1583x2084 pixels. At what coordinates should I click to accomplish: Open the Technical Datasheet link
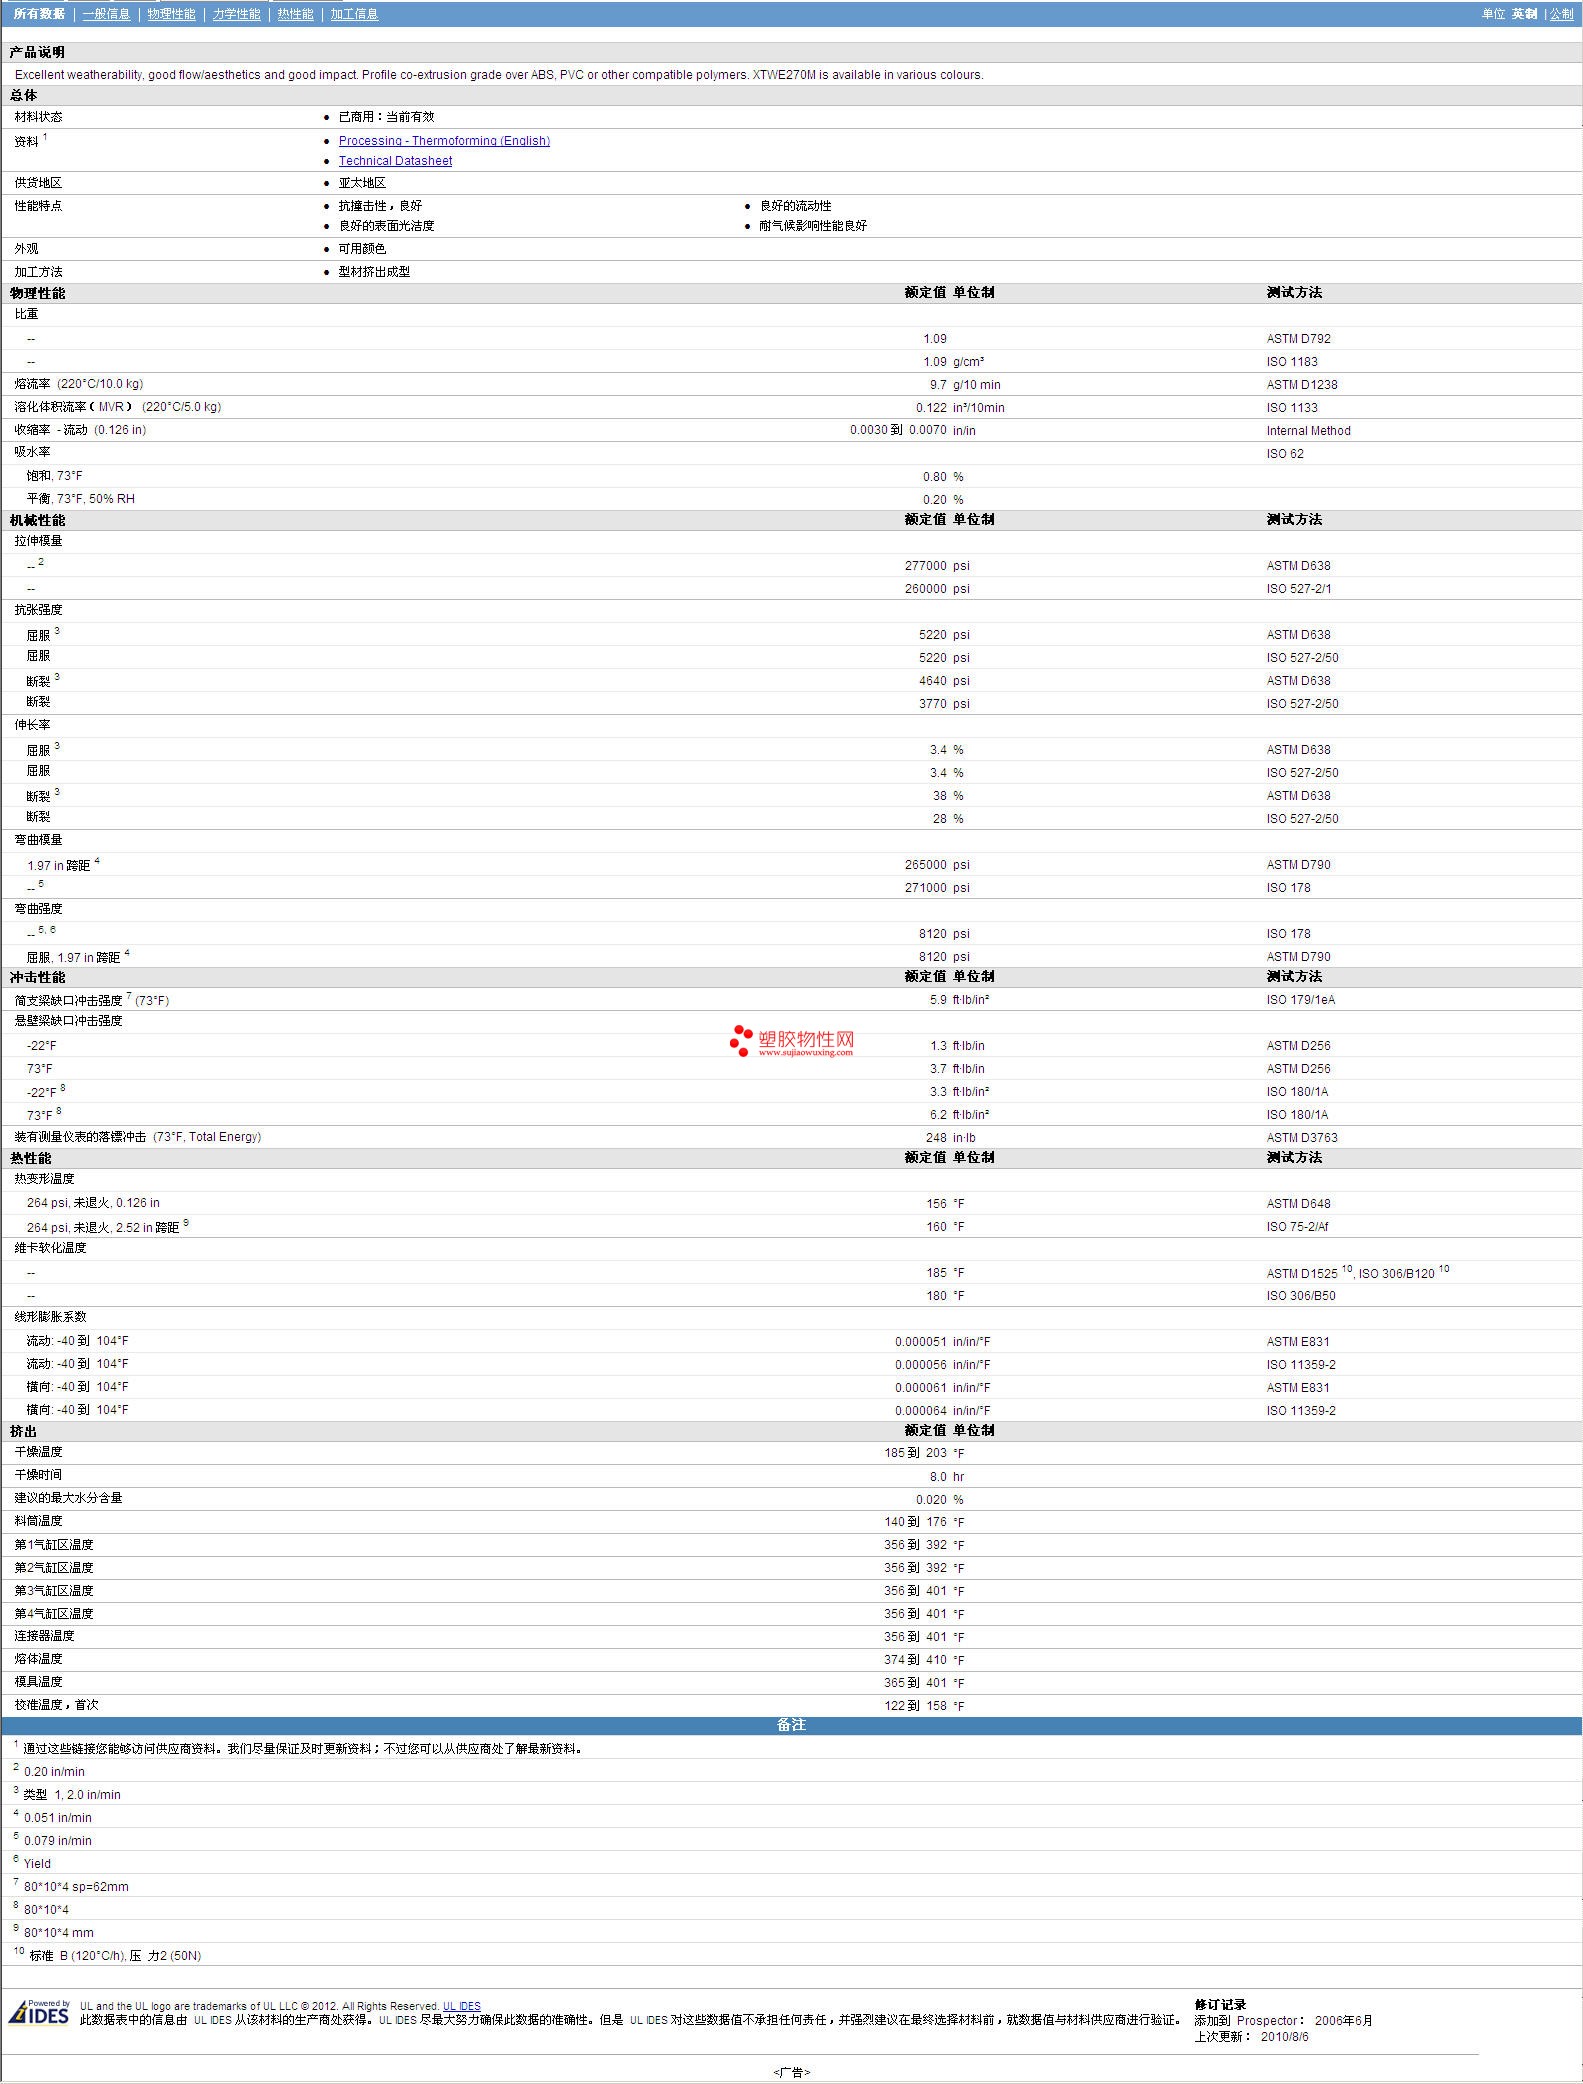395,161
